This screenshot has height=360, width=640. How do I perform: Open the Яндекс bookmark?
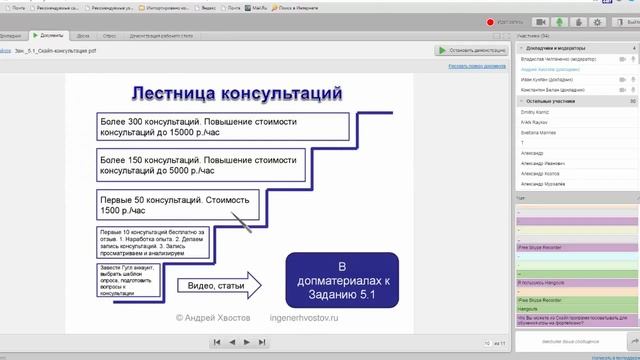[x=205, y=8]
